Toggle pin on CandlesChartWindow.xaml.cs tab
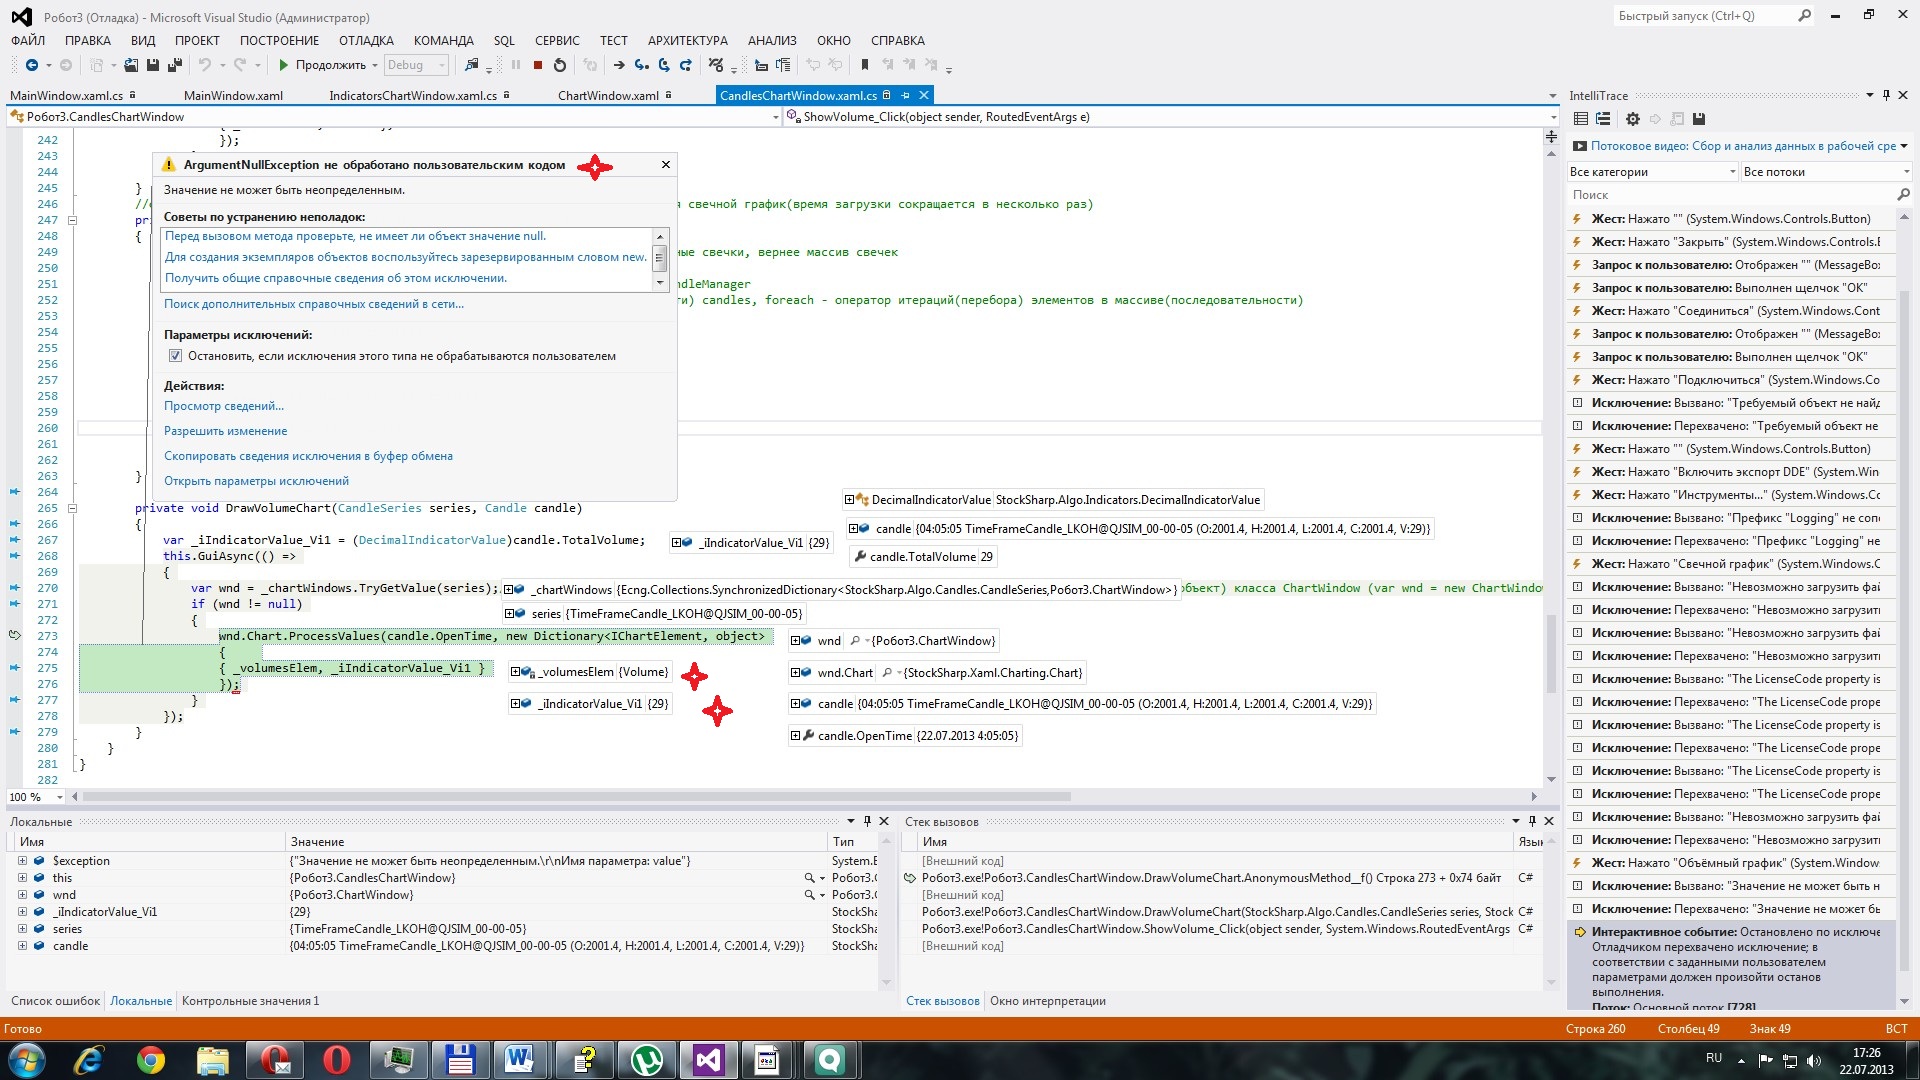1920x1080 pixels. (905, 95)
